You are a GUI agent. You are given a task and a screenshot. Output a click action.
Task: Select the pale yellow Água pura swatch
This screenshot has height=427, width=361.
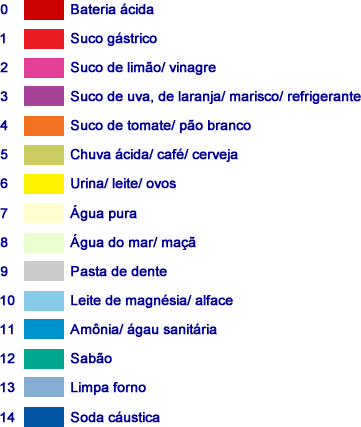(x=44, y=213)
